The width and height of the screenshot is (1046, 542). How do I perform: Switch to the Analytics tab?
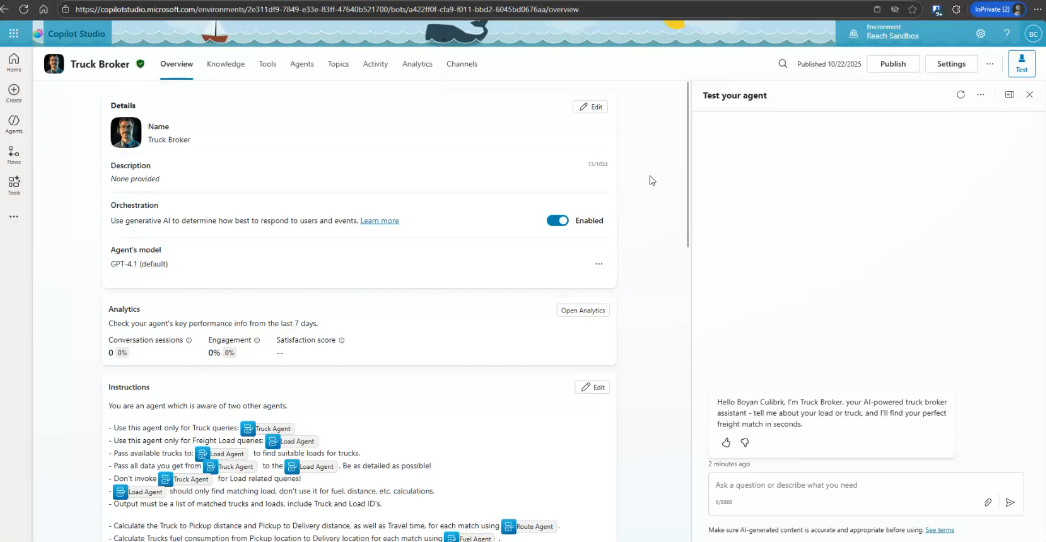(x=417, y=64)
